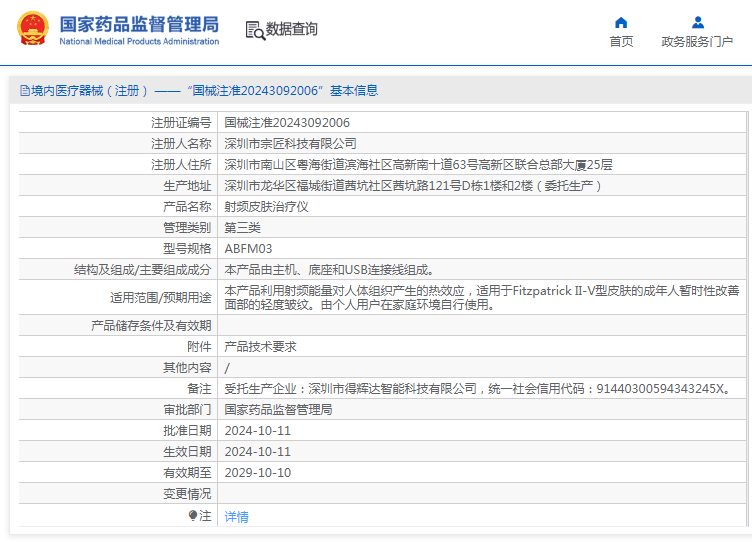Select product name 射频皮肤治疗仪
The image size is (752, 542).
pyautogui.click(x=266, y=207)
